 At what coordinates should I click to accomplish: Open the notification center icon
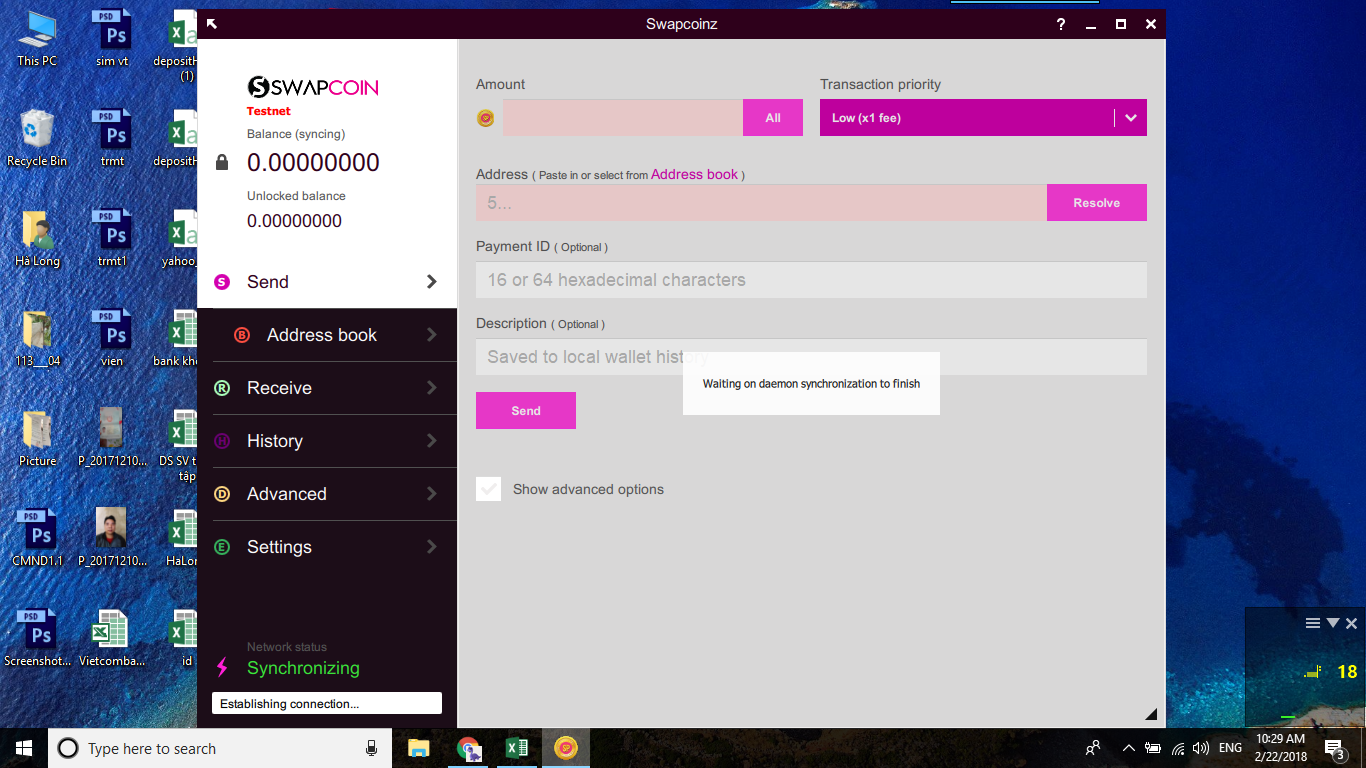point(1334,749)
